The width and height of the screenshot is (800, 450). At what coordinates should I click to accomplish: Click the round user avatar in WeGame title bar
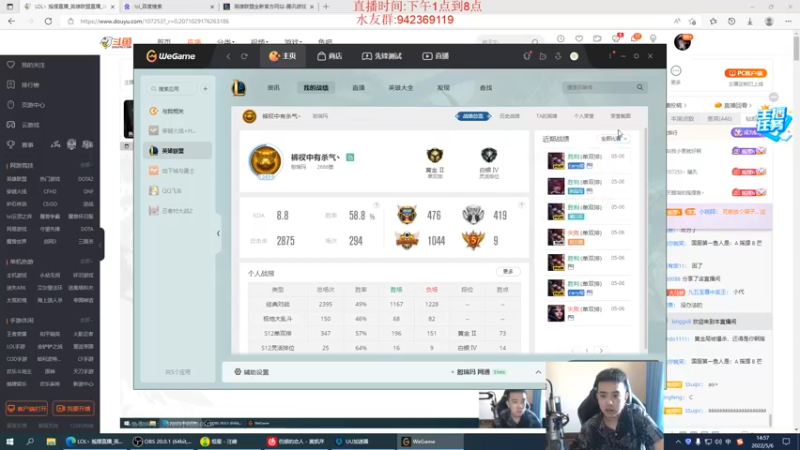coord(574,56)
